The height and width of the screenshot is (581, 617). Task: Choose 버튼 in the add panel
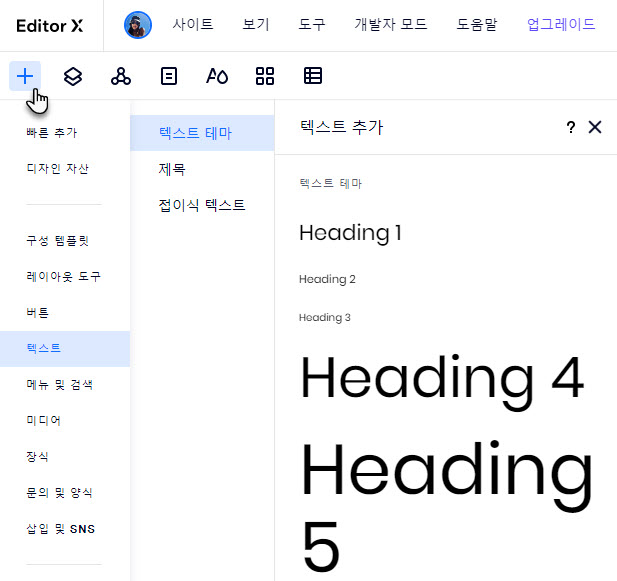(x=37, y=312)
